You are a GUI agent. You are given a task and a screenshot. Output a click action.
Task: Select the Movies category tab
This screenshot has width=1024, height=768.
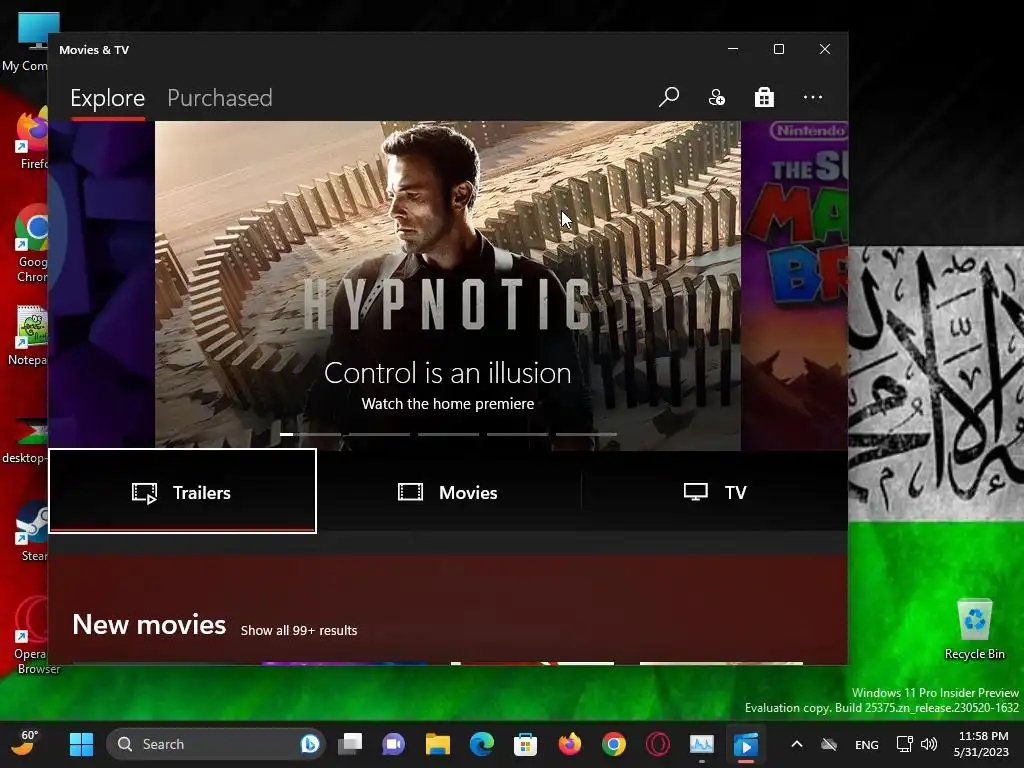448,492
